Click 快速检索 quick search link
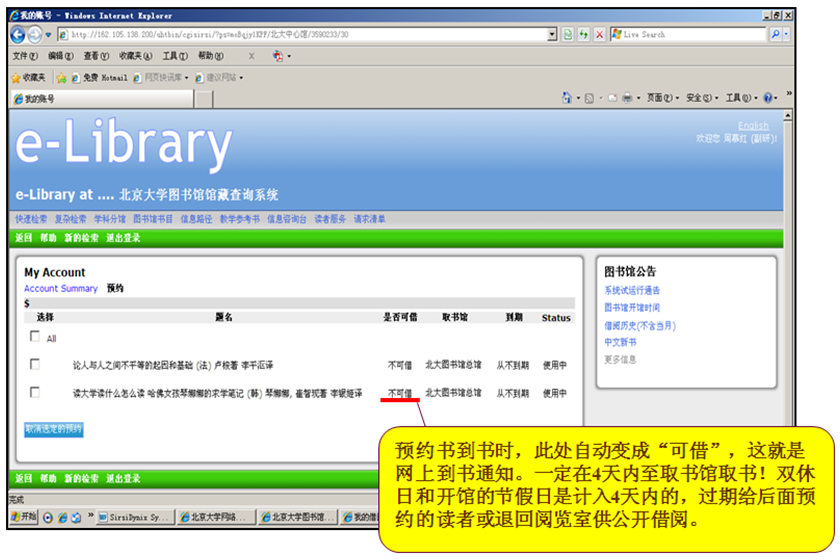 31,219
